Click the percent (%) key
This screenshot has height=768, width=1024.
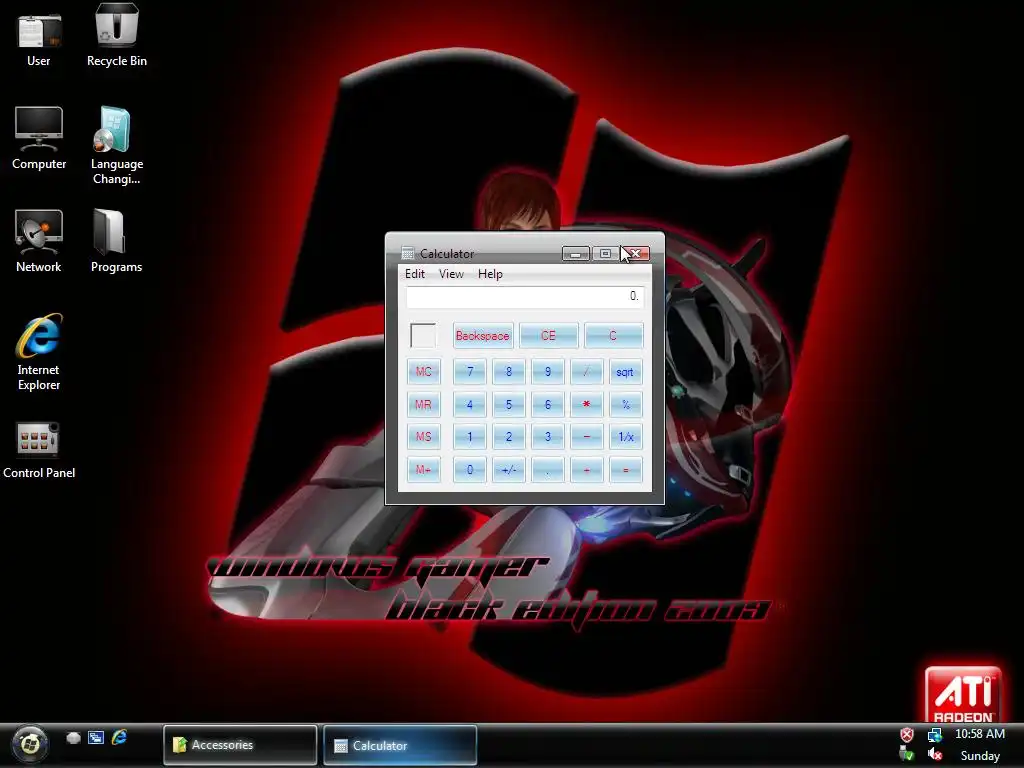click(626, 404)
